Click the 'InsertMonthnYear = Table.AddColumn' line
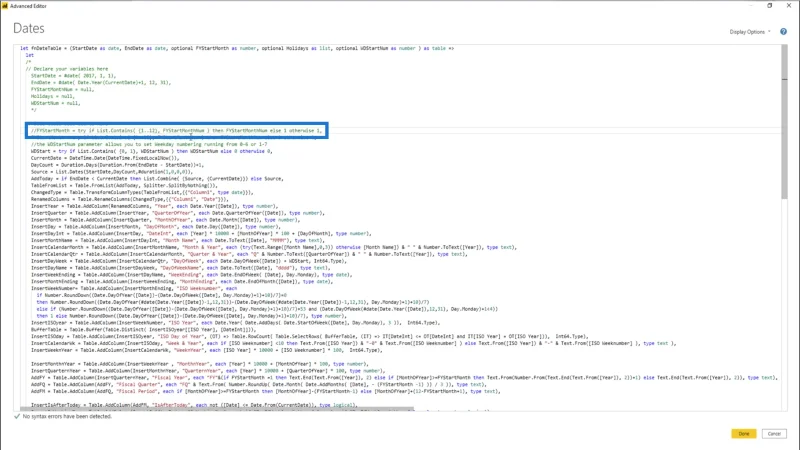The image size is (800, 450). 198,364
